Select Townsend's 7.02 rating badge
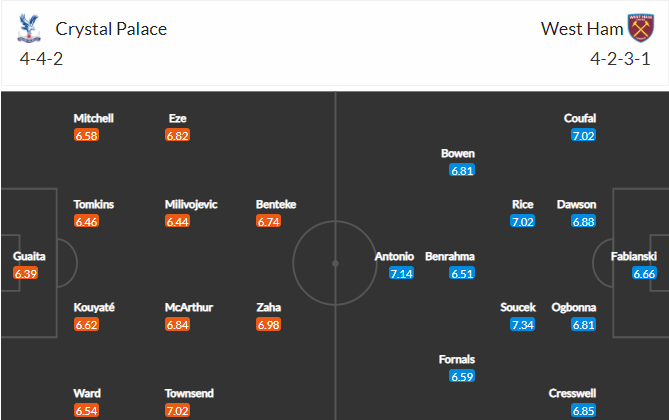The height and width of the screenshot is (420, 669). tap(177, 411)
